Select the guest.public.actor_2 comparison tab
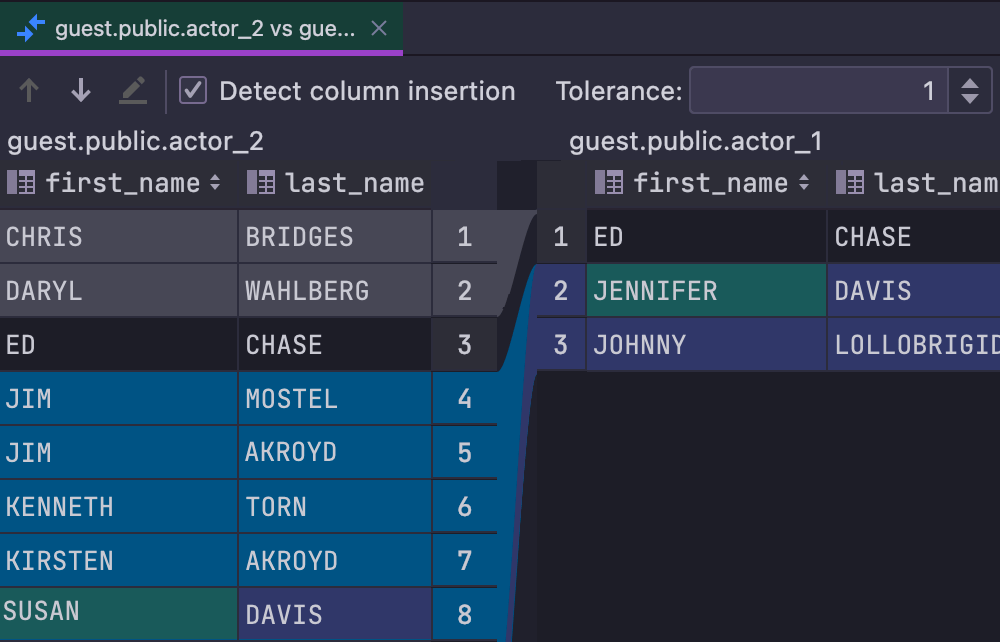This screenshot has width=1000, height=642. tap(204, 29)
